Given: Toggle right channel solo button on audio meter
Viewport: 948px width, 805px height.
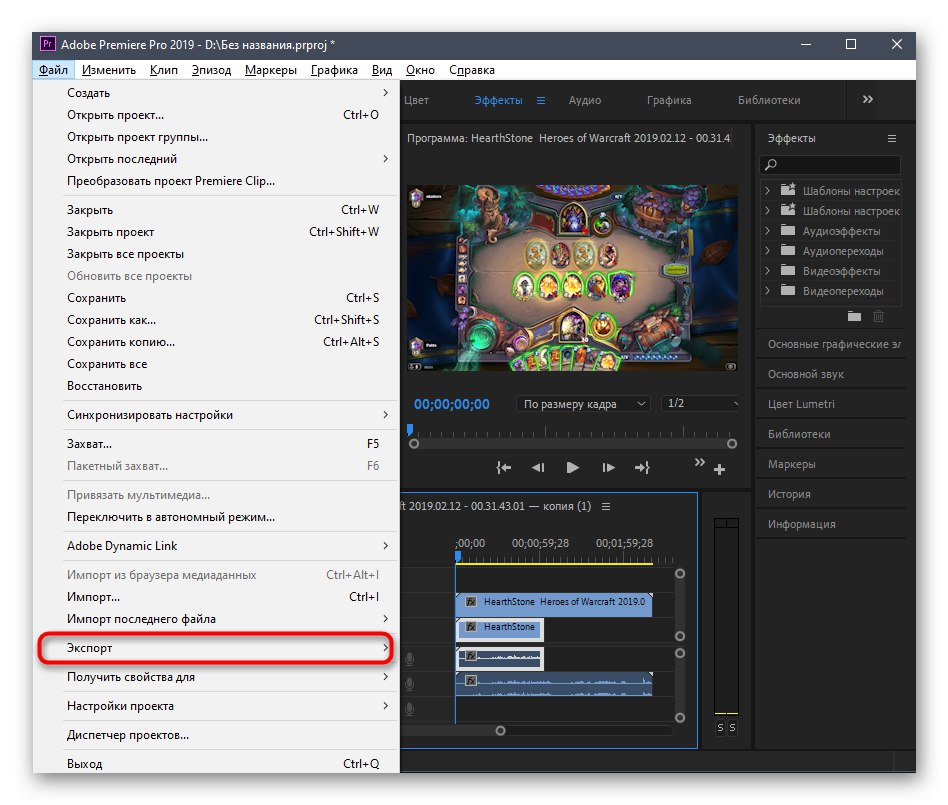Looking at the screenshot, I should coord(732,727).
